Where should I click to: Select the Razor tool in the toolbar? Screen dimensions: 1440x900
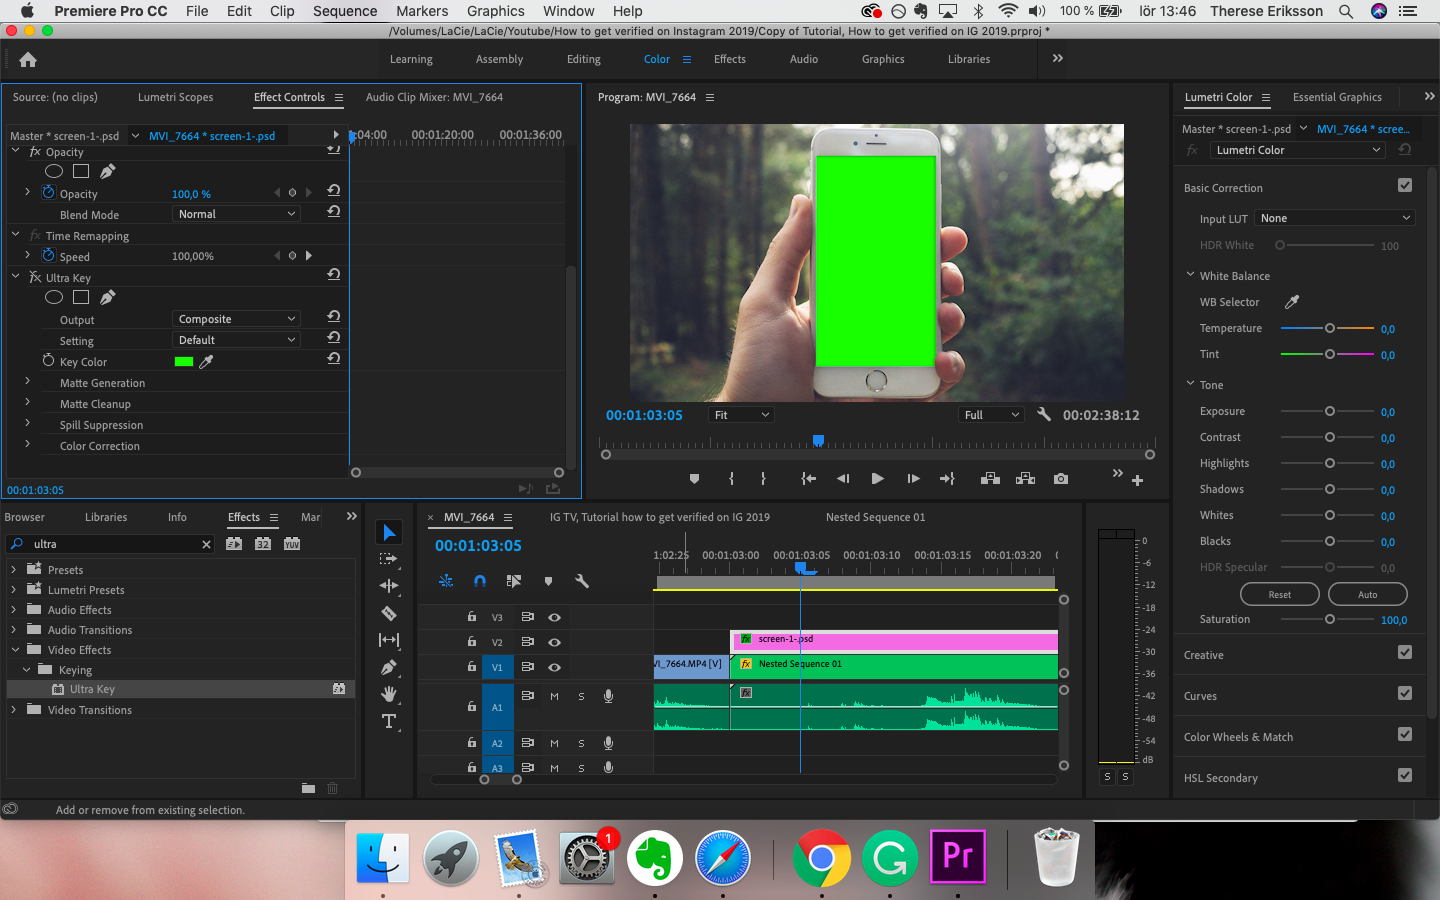point(389,613)
